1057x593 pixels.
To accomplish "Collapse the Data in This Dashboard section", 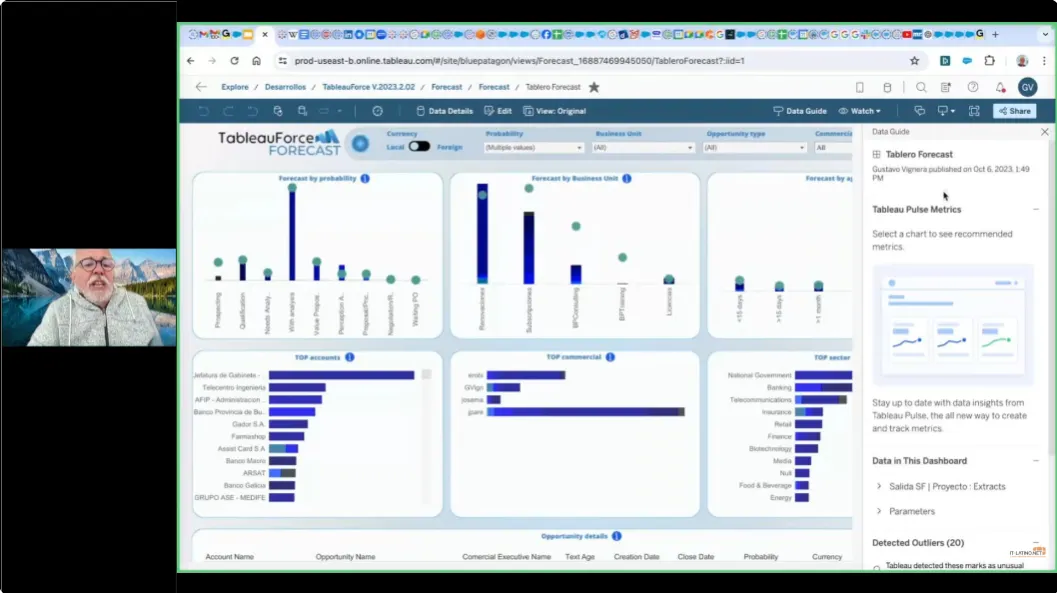I will point(1036,461).
